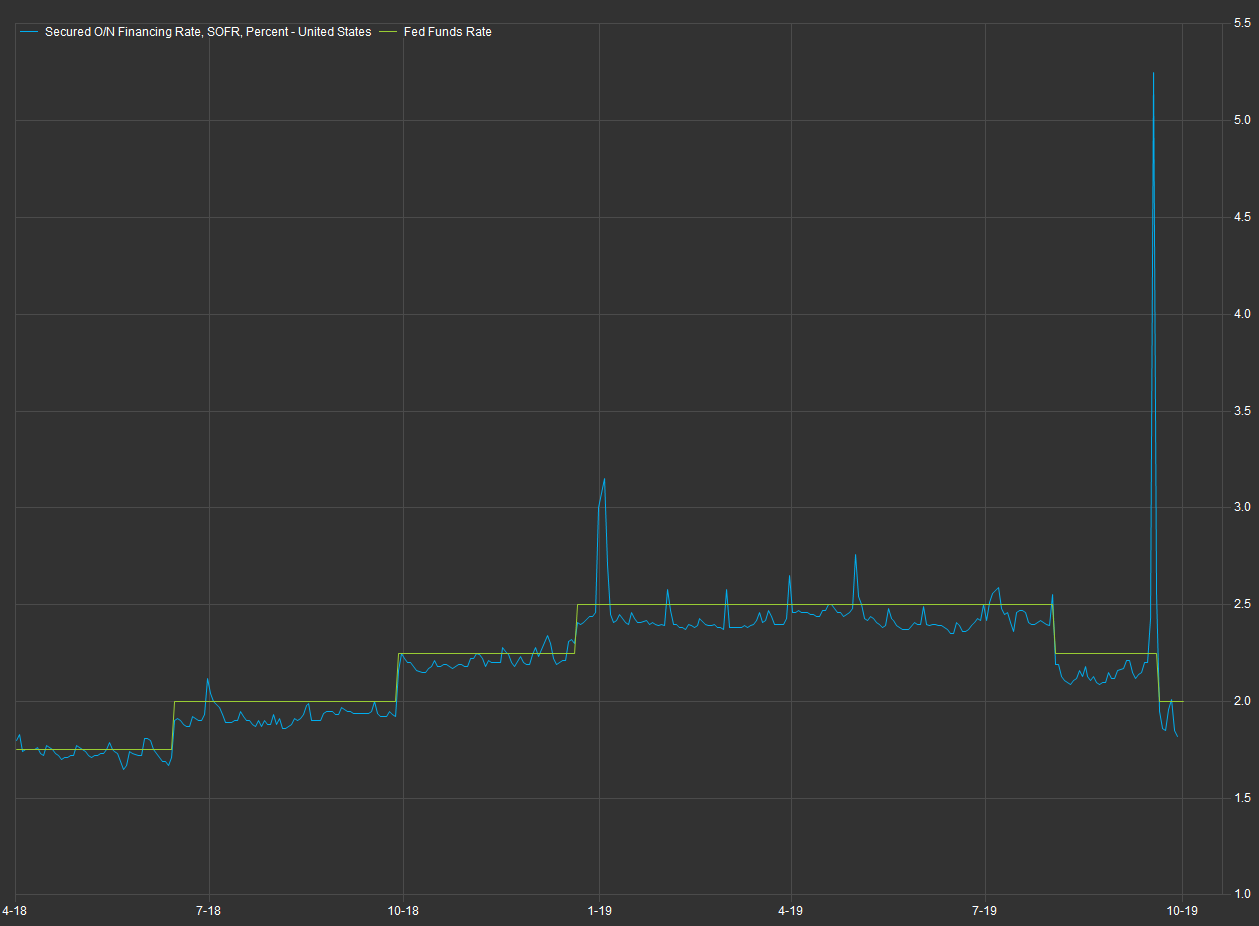Click the 3.0 y-axis label
Screen dimensions: 1259x926
tap(1242, 507)
